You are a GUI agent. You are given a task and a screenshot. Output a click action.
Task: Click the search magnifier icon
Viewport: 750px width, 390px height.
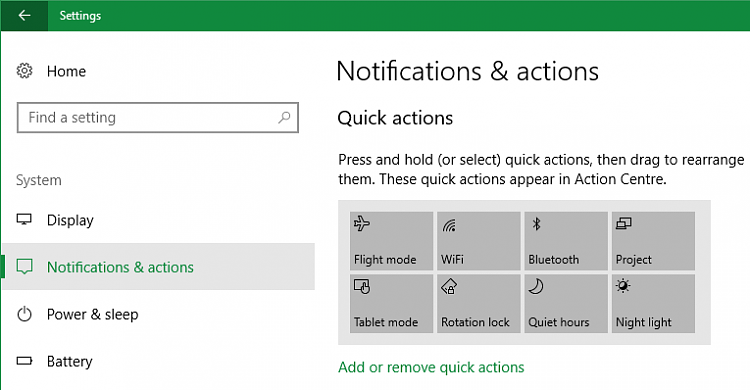[x=284, y=117]
